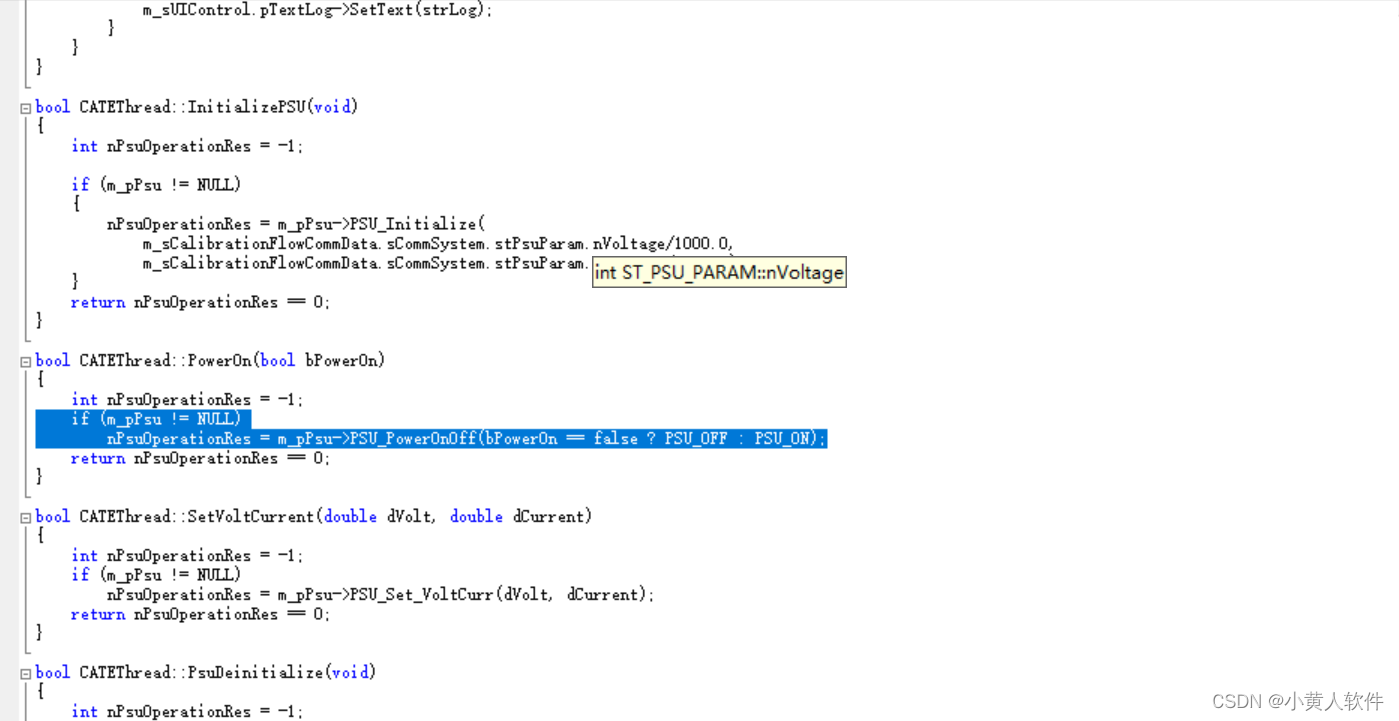
Task: Click 'return nPsuOperationRes == 0;' in PowerOn
Action: [x=200, y=458]
